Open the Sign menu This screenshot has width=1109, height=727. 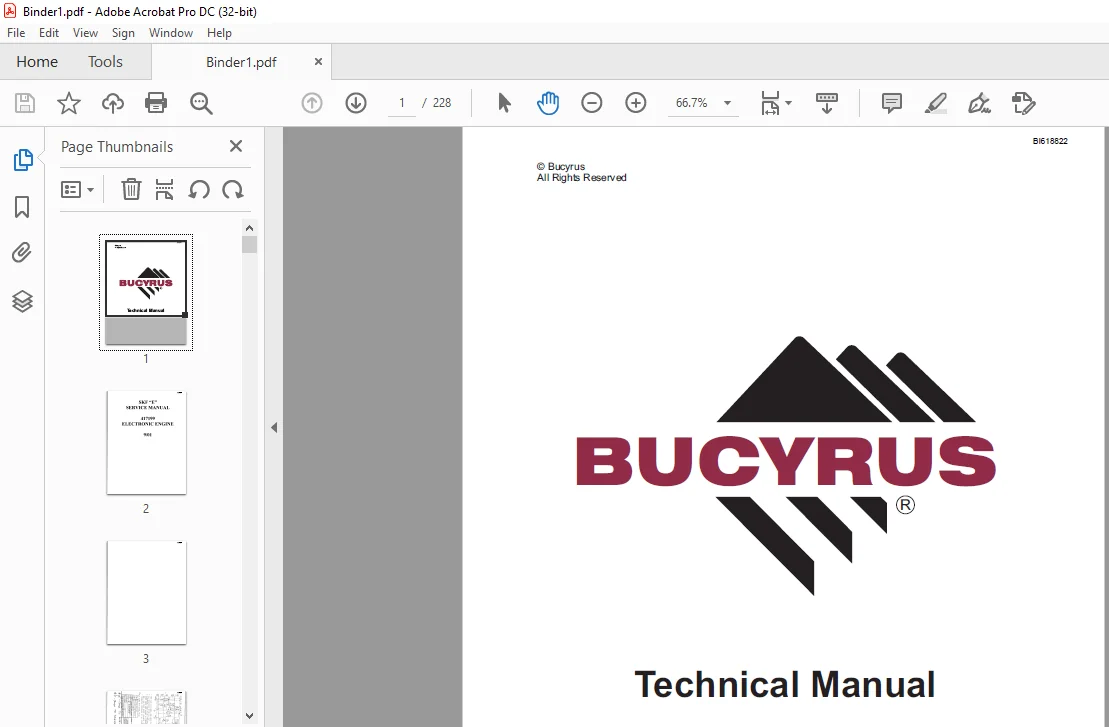click(123, 33)
